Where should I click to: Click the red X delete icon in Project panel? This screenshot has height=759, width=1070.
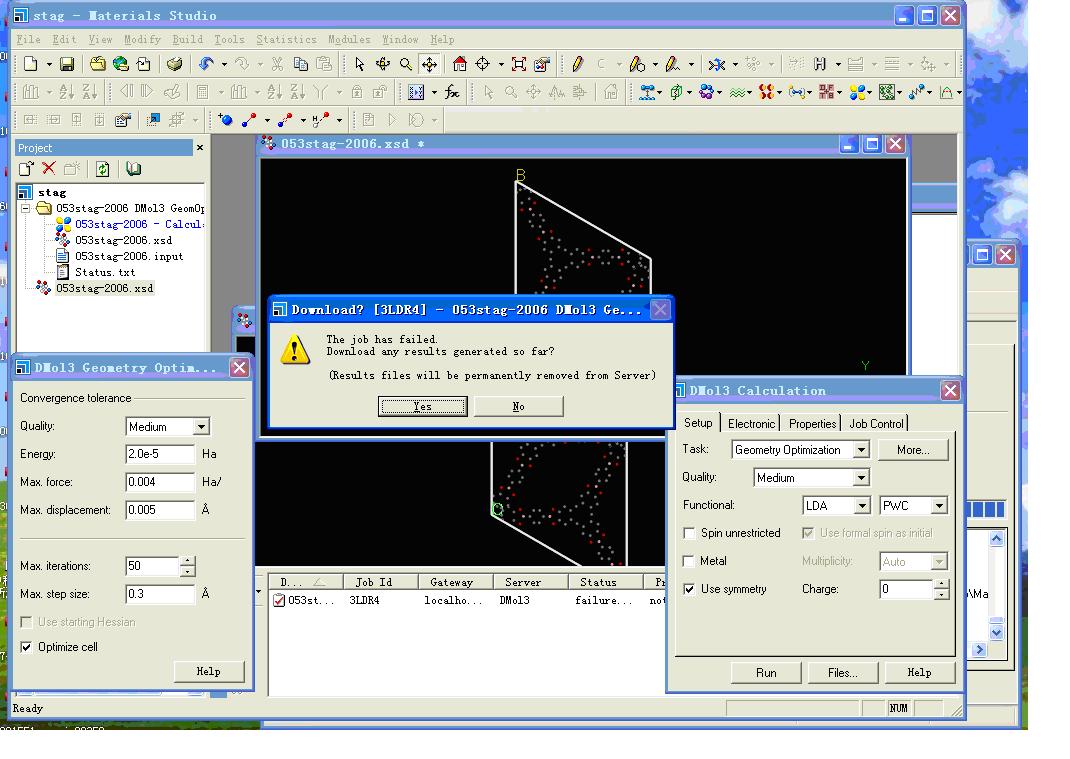coord(49,169)
